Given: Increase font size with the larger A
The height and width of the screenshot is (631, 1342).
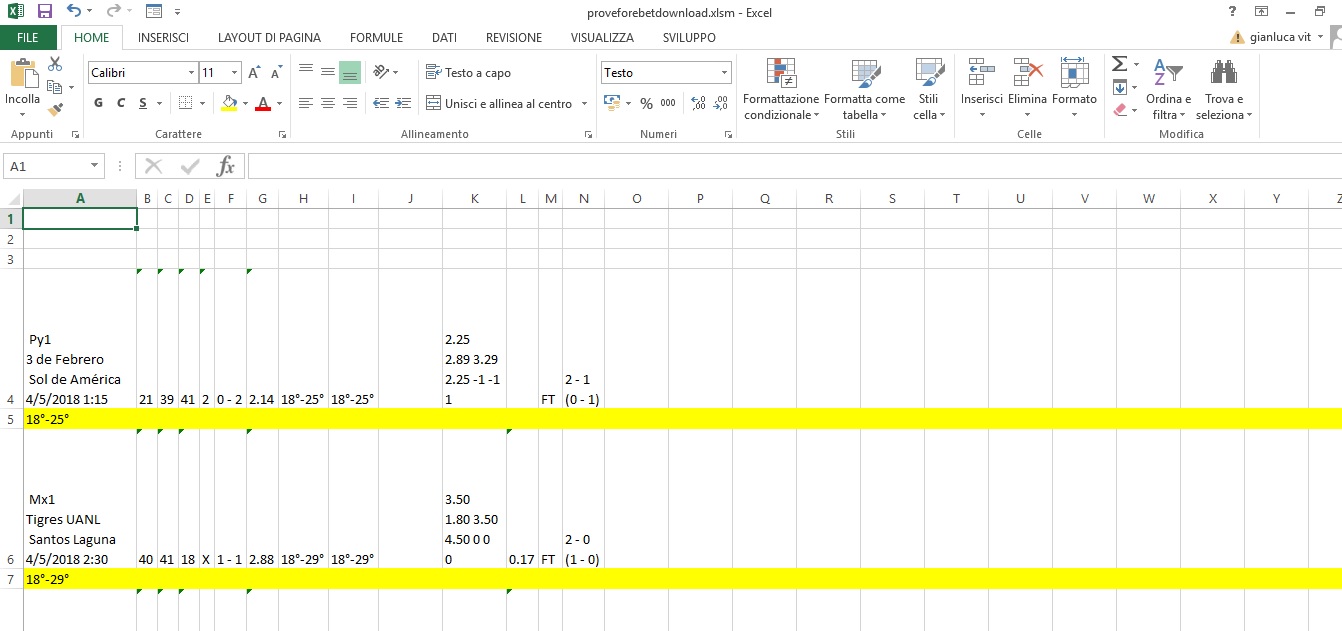Looking at the screenshot, I should (254, 73).
